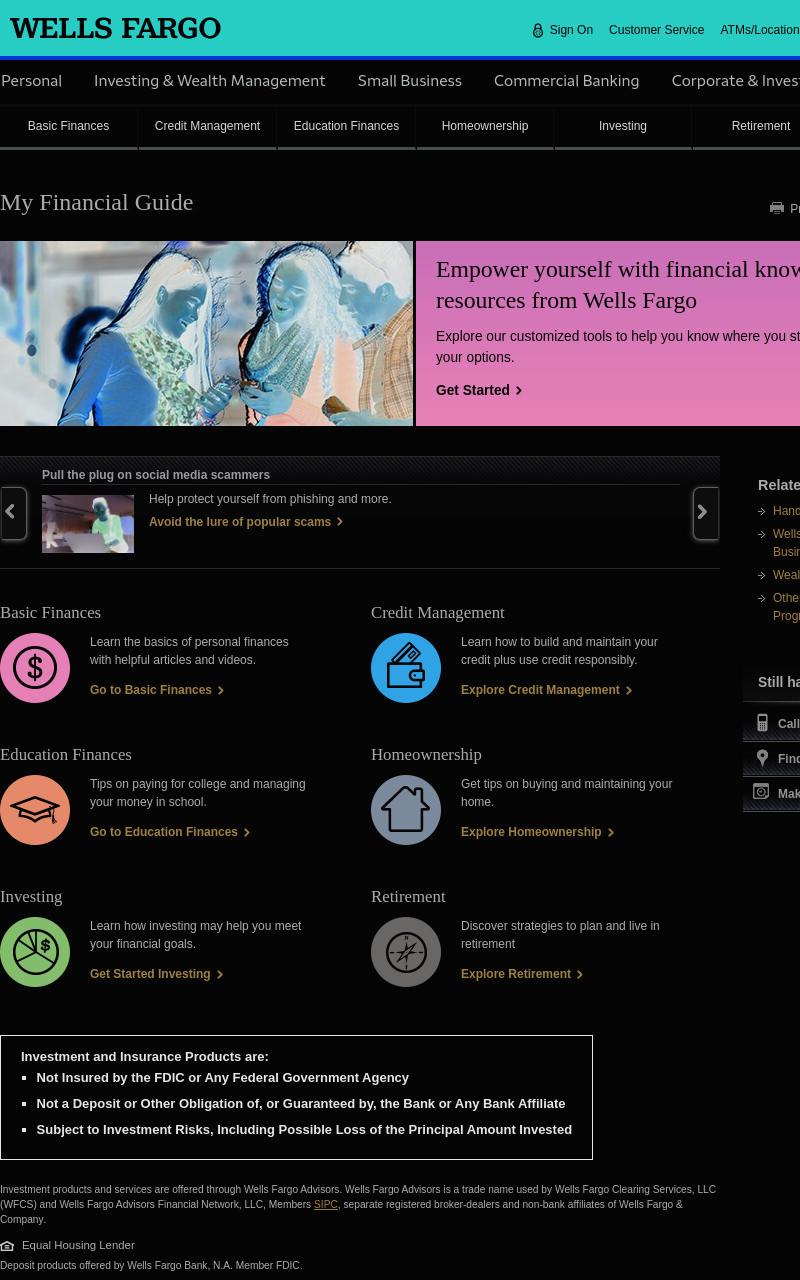The width and height of the screenshot is (800, 1280).
Task: Switch to the Credit Management tab
Action: pos(207,126)
